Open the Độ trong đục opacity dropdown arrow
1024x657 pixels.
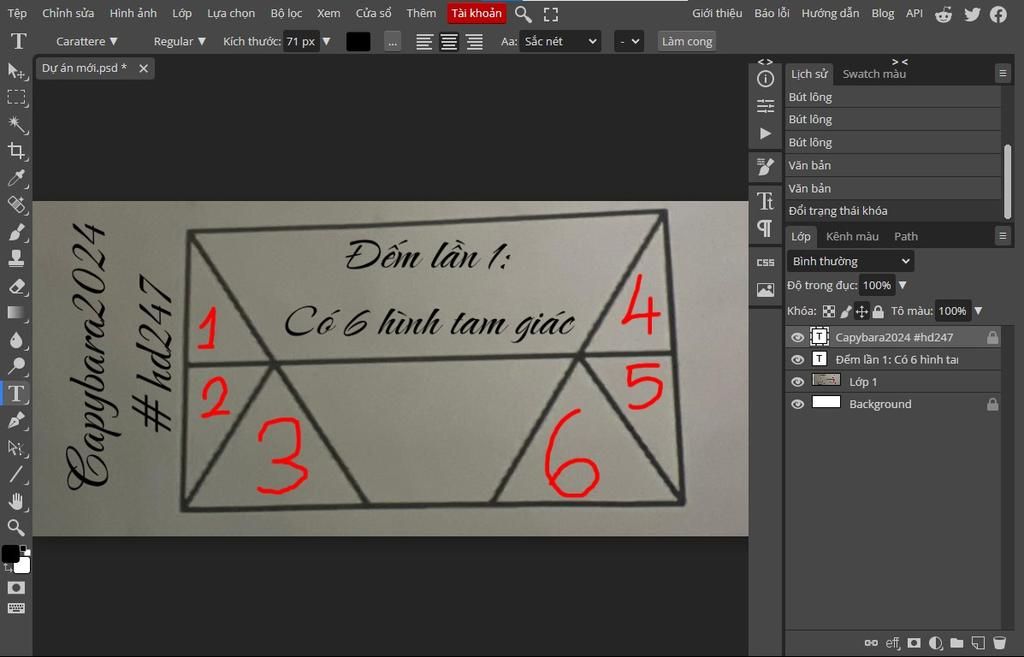(903, 285)
